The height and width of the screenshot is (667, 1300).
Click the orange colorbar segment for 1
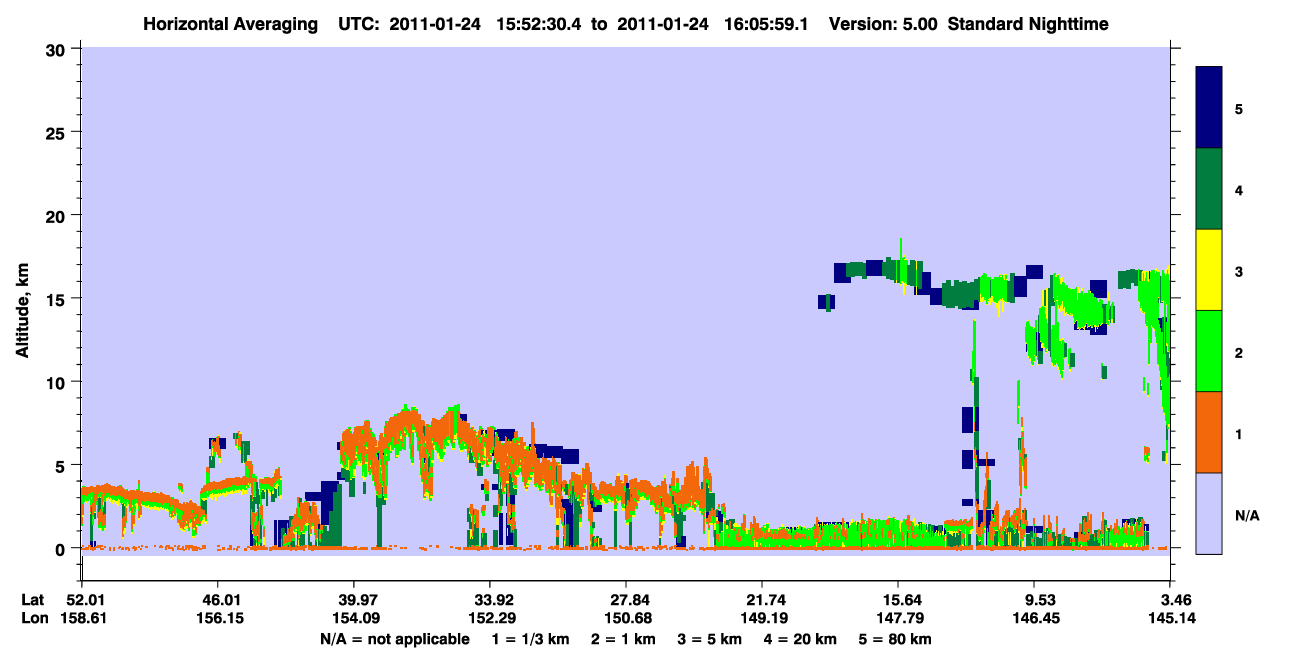[1209, 432]
